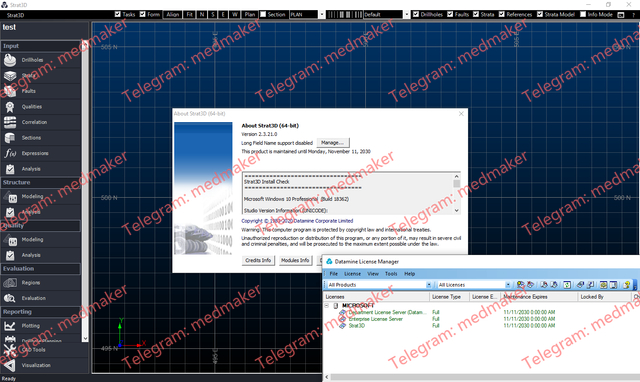The width and height of the screenshot is (640, 382).
Task: Open the Regions evaluation tool
Action: click(40, 282)
